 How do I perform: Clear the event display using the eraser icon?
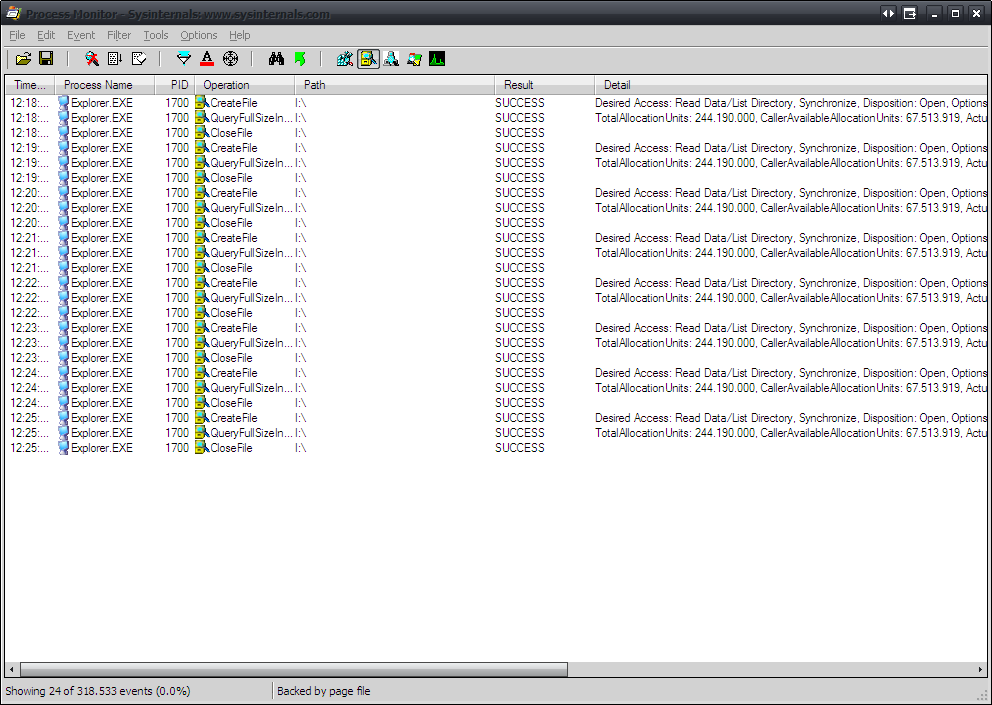[x=139, y=59]
